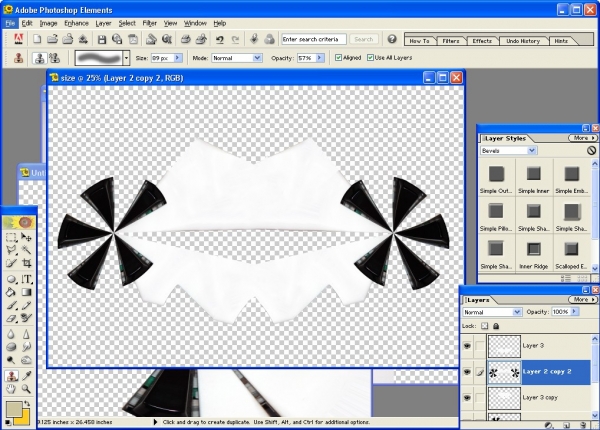Click the Search button

pos(364,39)
